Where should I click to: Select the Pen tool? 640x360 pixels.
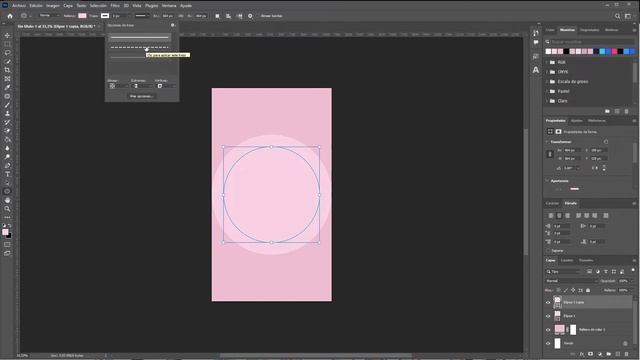(x=7, y=166)
